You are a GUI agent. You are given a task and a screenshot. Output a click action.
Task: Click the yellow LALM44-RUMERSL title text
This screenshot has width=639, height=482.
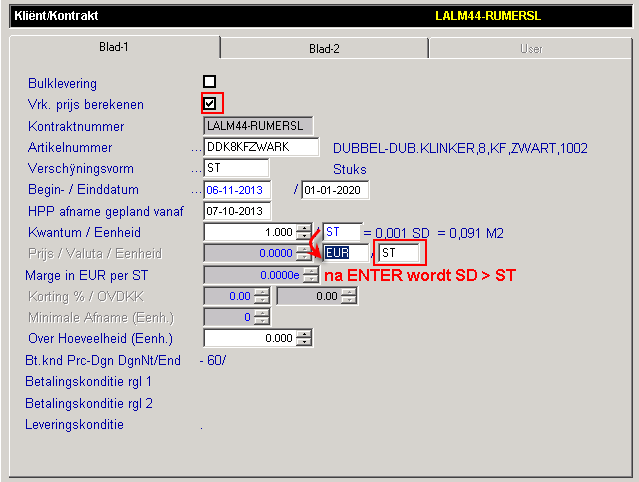click(488, 16)
